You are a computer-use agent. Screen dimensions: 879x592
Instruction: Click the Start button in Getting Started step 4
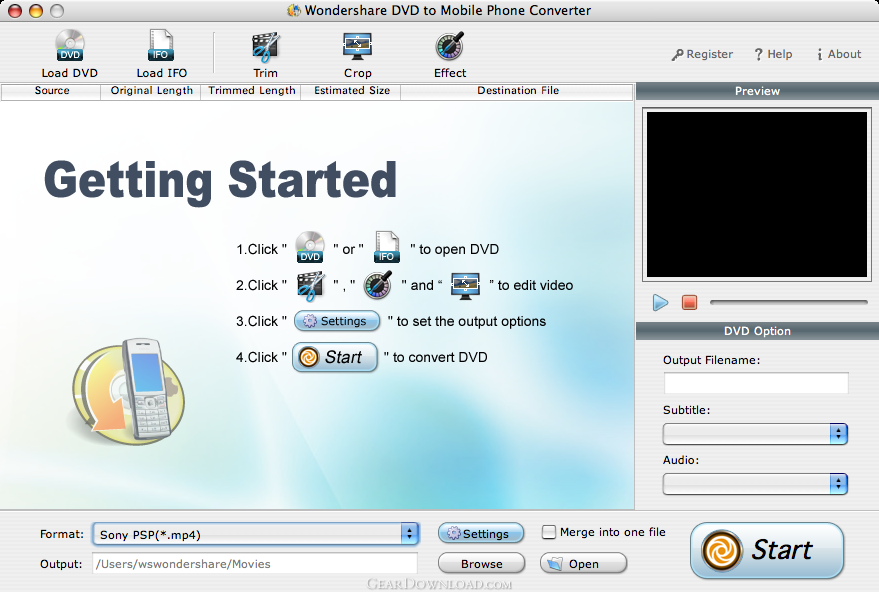click(x=335, y=357)
